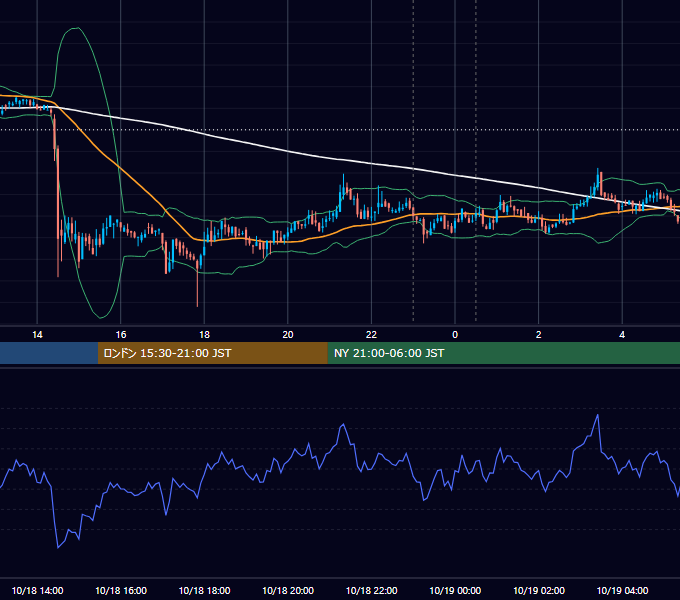The image size is (680, 600).
Task: Click the 4 hour axis label
Action: [x=622, y=335]
